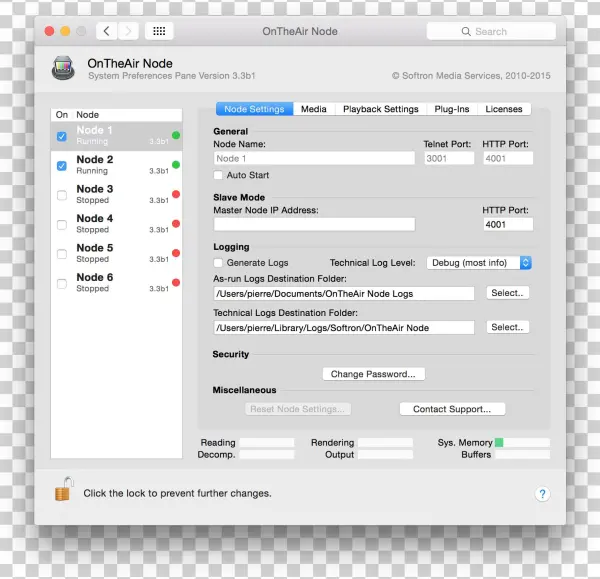Click the Technical Logs path field
This screenshot has height=579, width=600.
(344, 328)
